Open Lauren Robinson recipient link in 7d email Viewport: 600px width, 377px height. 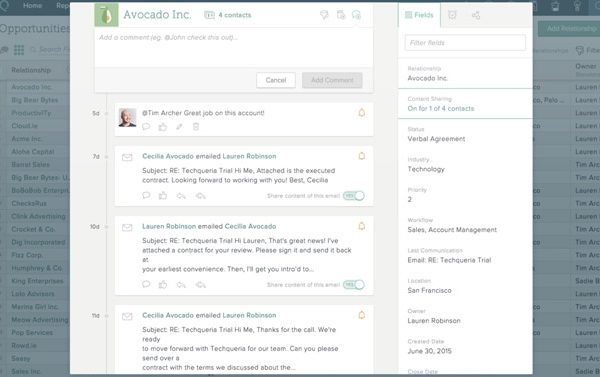pyautogui.click(x=249, y=156)
